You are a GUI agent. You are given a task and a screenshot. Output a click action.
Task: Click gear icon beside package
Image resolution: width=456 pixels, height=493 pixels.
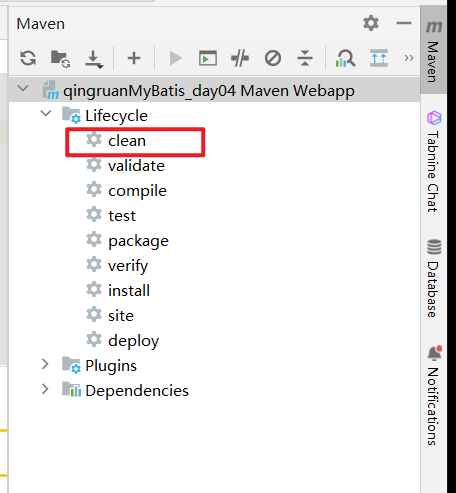coord(94,239)
